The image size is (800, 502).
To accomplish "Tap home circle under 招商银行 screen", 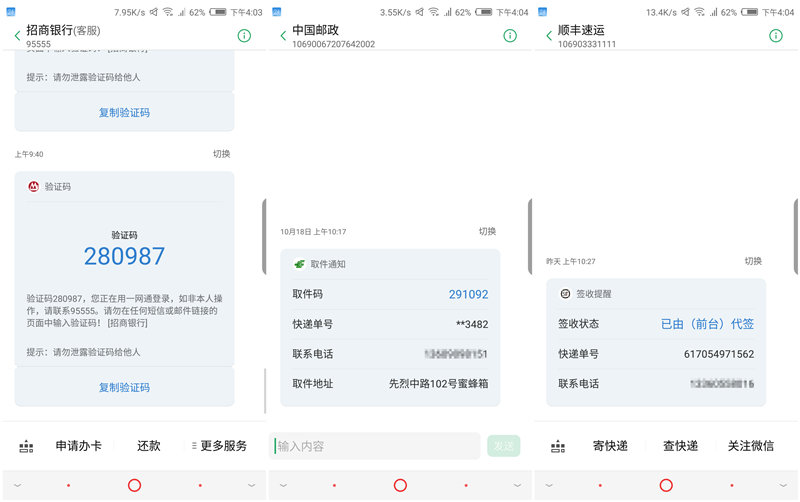I will (134, 485).
